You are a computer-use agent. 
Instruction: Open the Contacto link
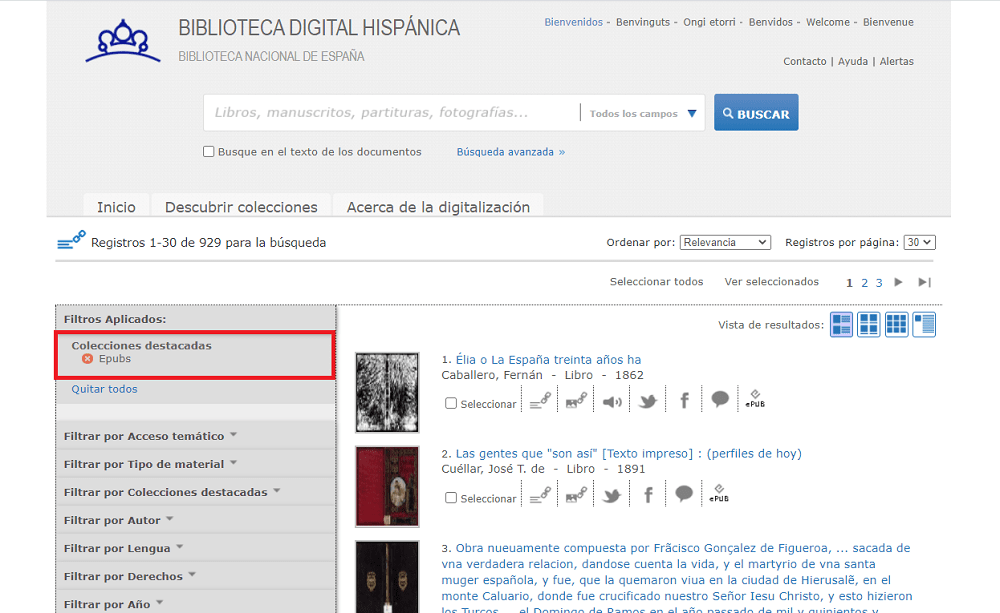805,61
